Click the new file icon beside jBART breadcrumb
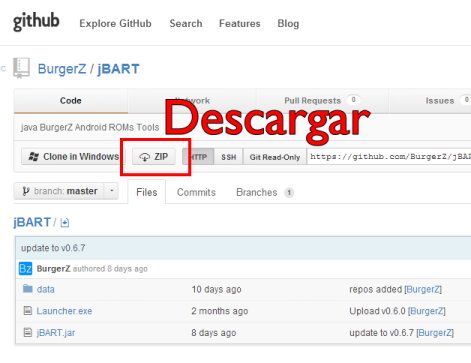 65,223
